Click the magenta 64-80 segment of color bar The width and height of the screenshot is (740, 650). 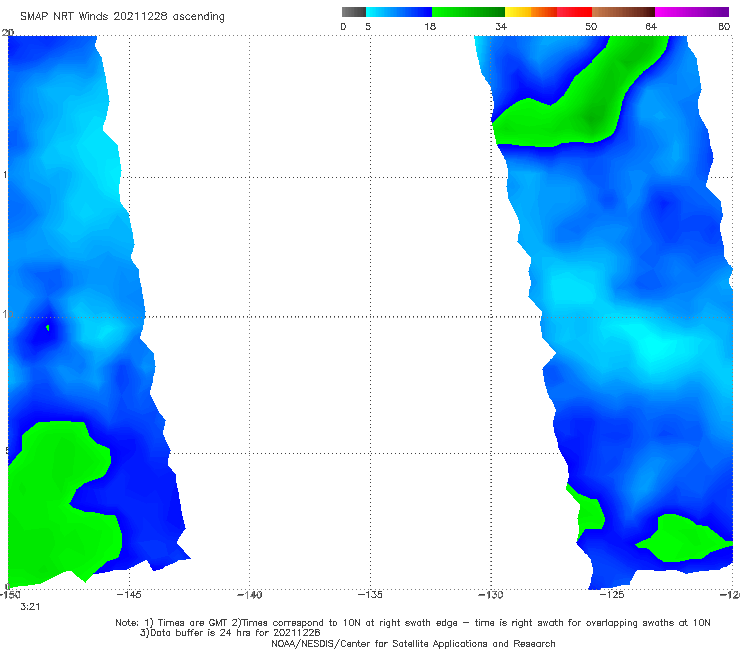(x=692, y=12)
